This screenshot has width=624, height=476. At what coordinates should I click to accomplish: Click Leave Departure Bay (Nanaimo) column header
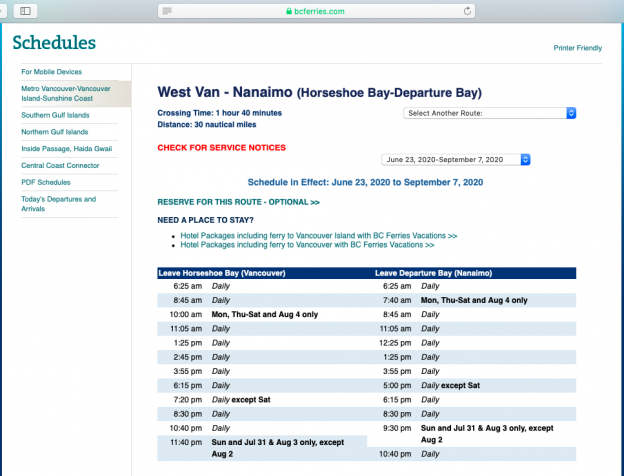434,273
